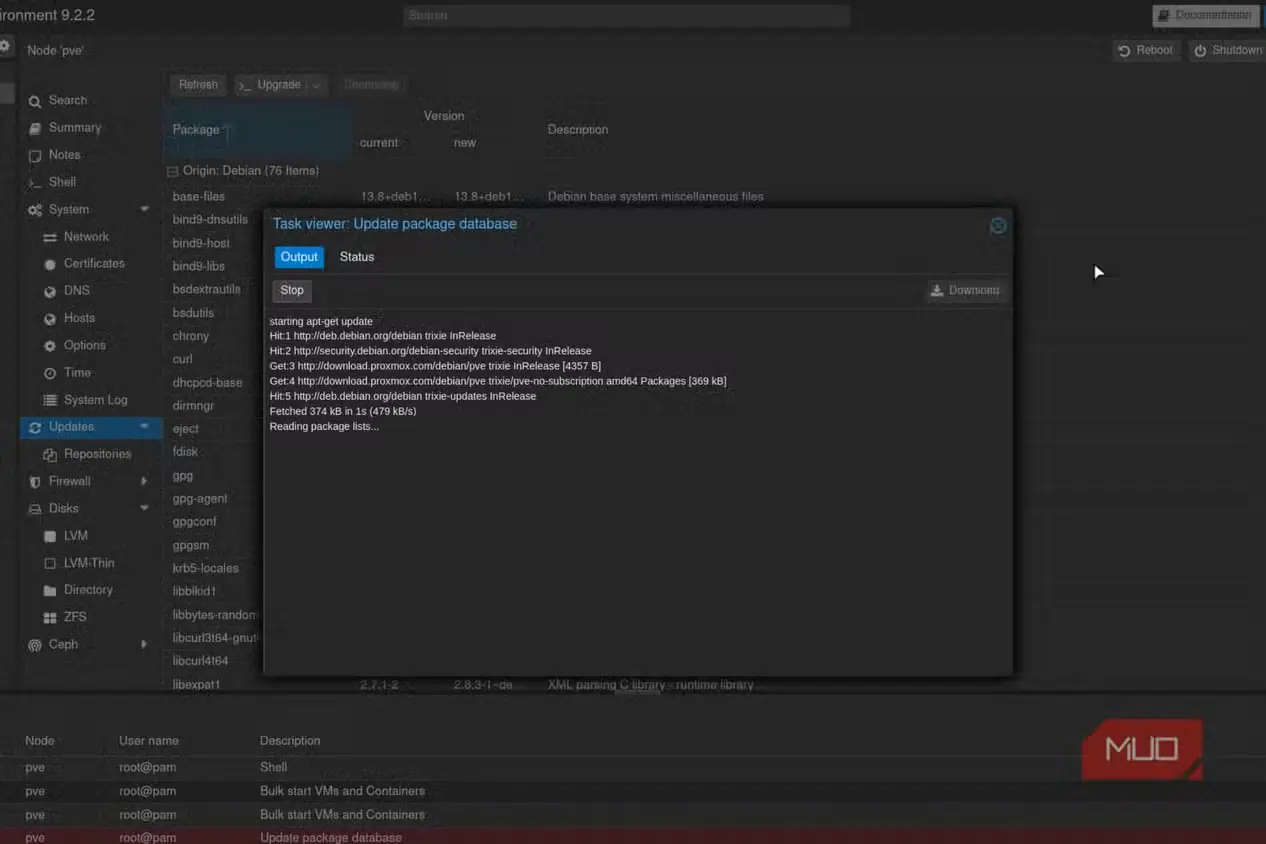Click the Search magnifier icon in sidebar
Image resolution: width=1266 pixels, height=844 pixels.
pos(35,101)
